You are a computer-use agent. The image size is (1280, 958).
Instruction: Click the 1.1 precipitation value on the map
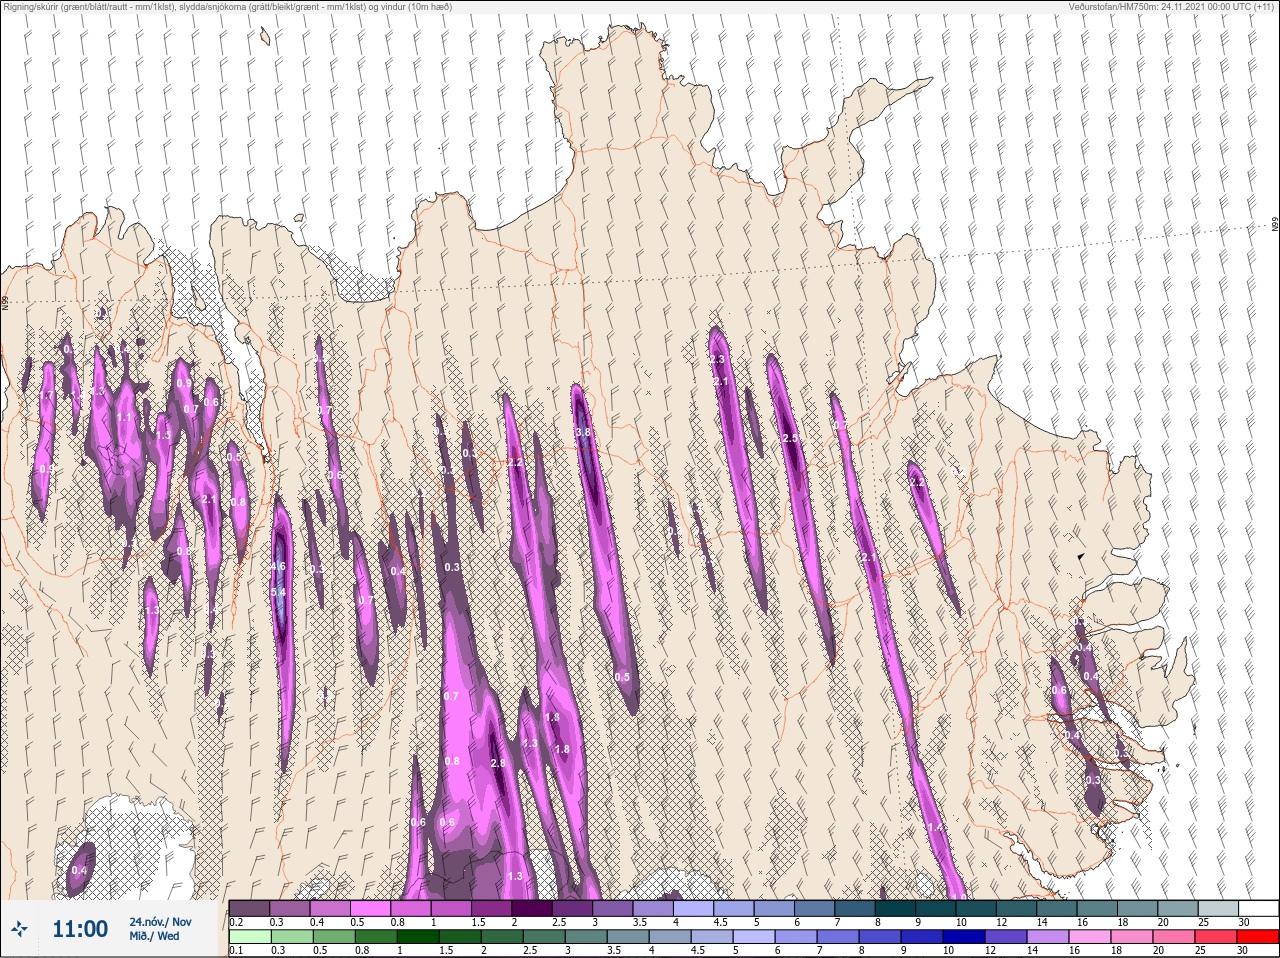[x=124, y=417]
